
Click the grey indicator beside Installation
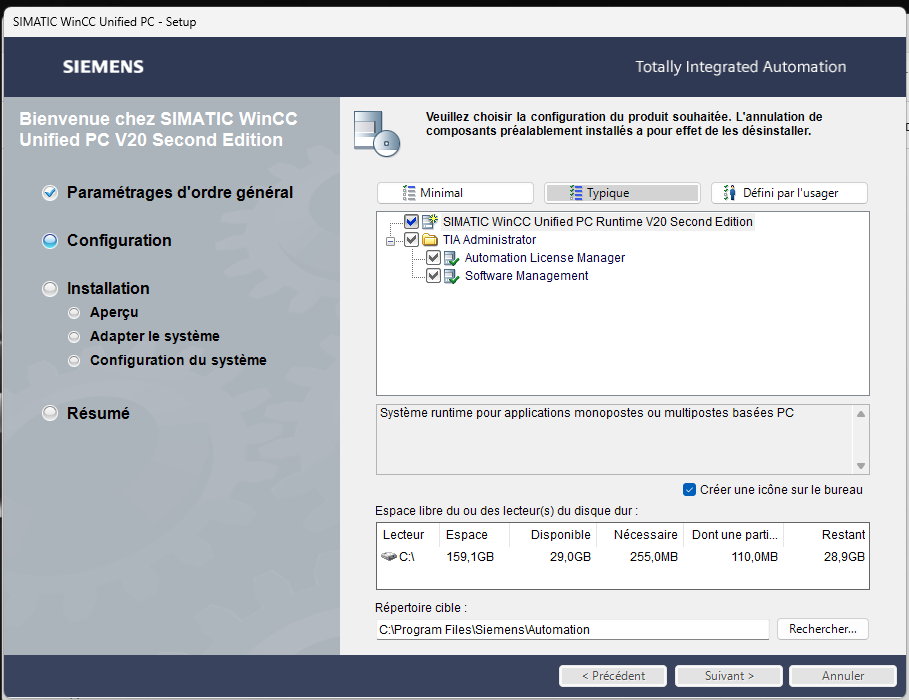click(x=50, y=289)
